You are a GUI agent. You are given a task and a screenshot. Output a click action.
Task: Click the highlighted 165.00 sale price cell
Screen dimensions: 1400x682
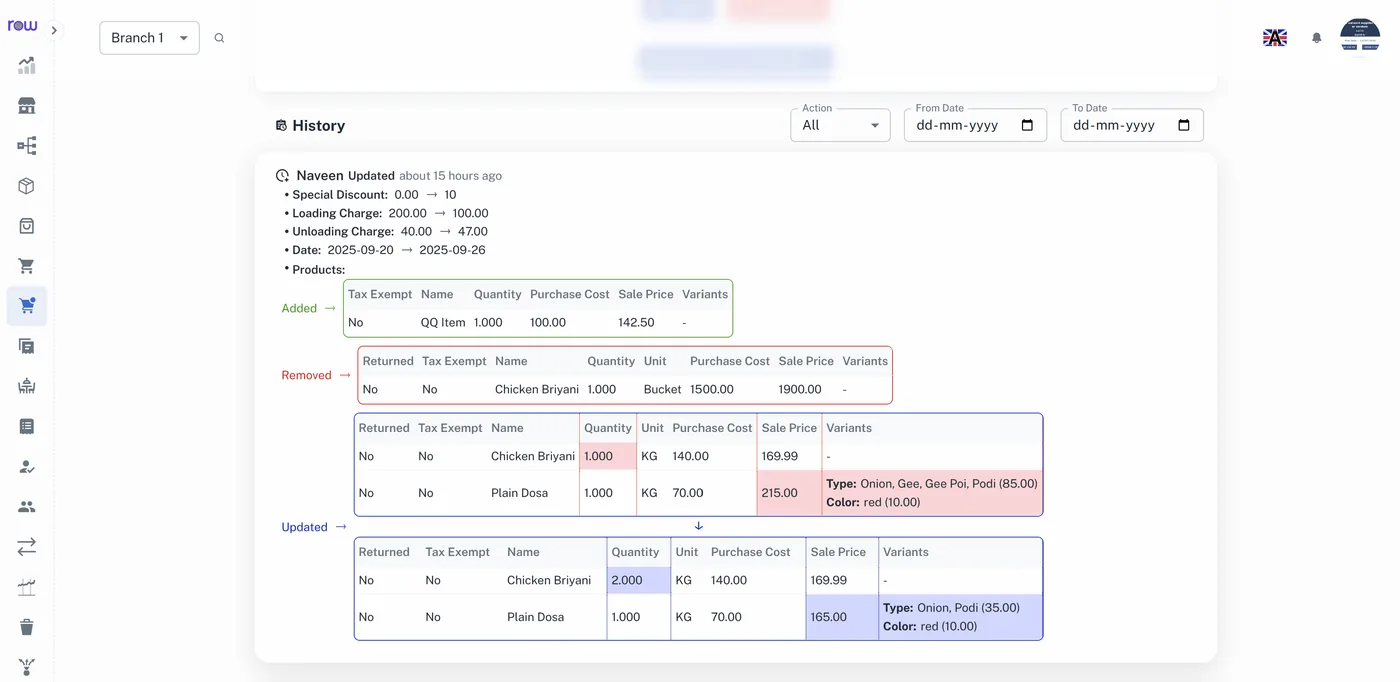pos(842,617)
